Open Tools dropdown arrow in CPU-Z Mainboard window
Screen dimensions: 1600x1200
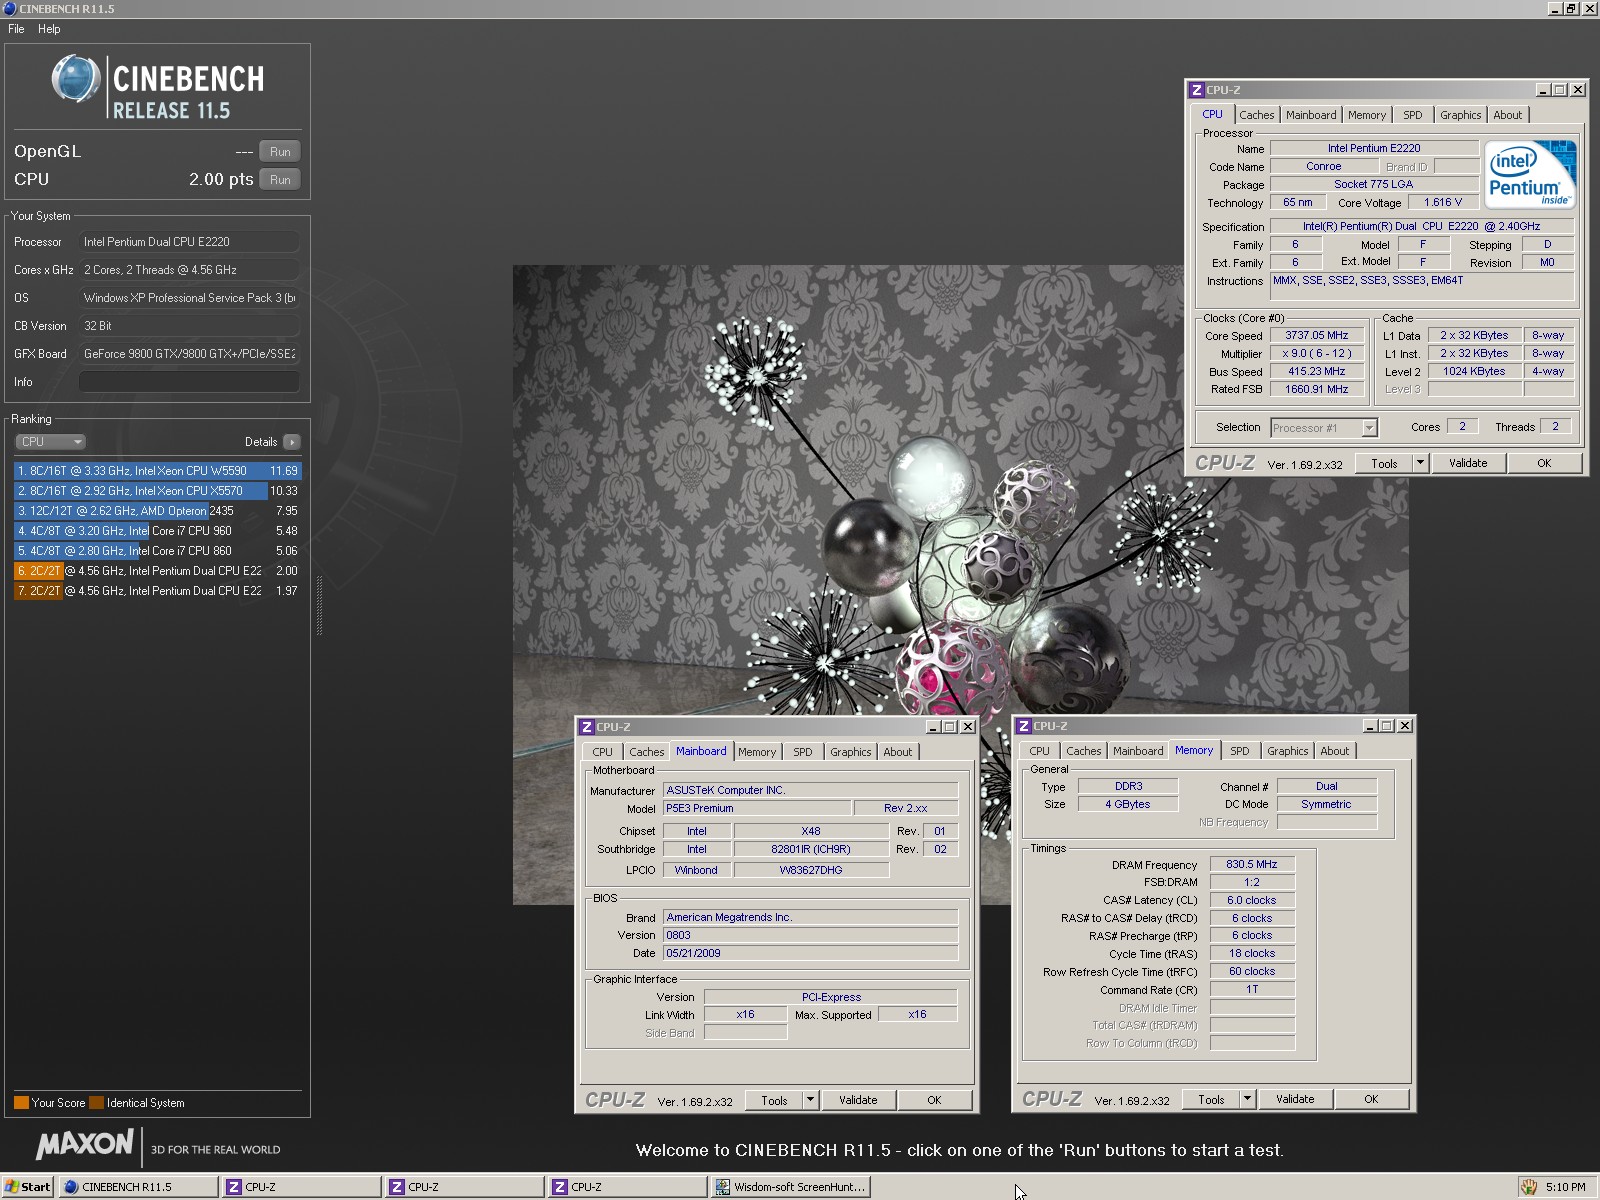pyautogui.click(x=811, y=1100)
